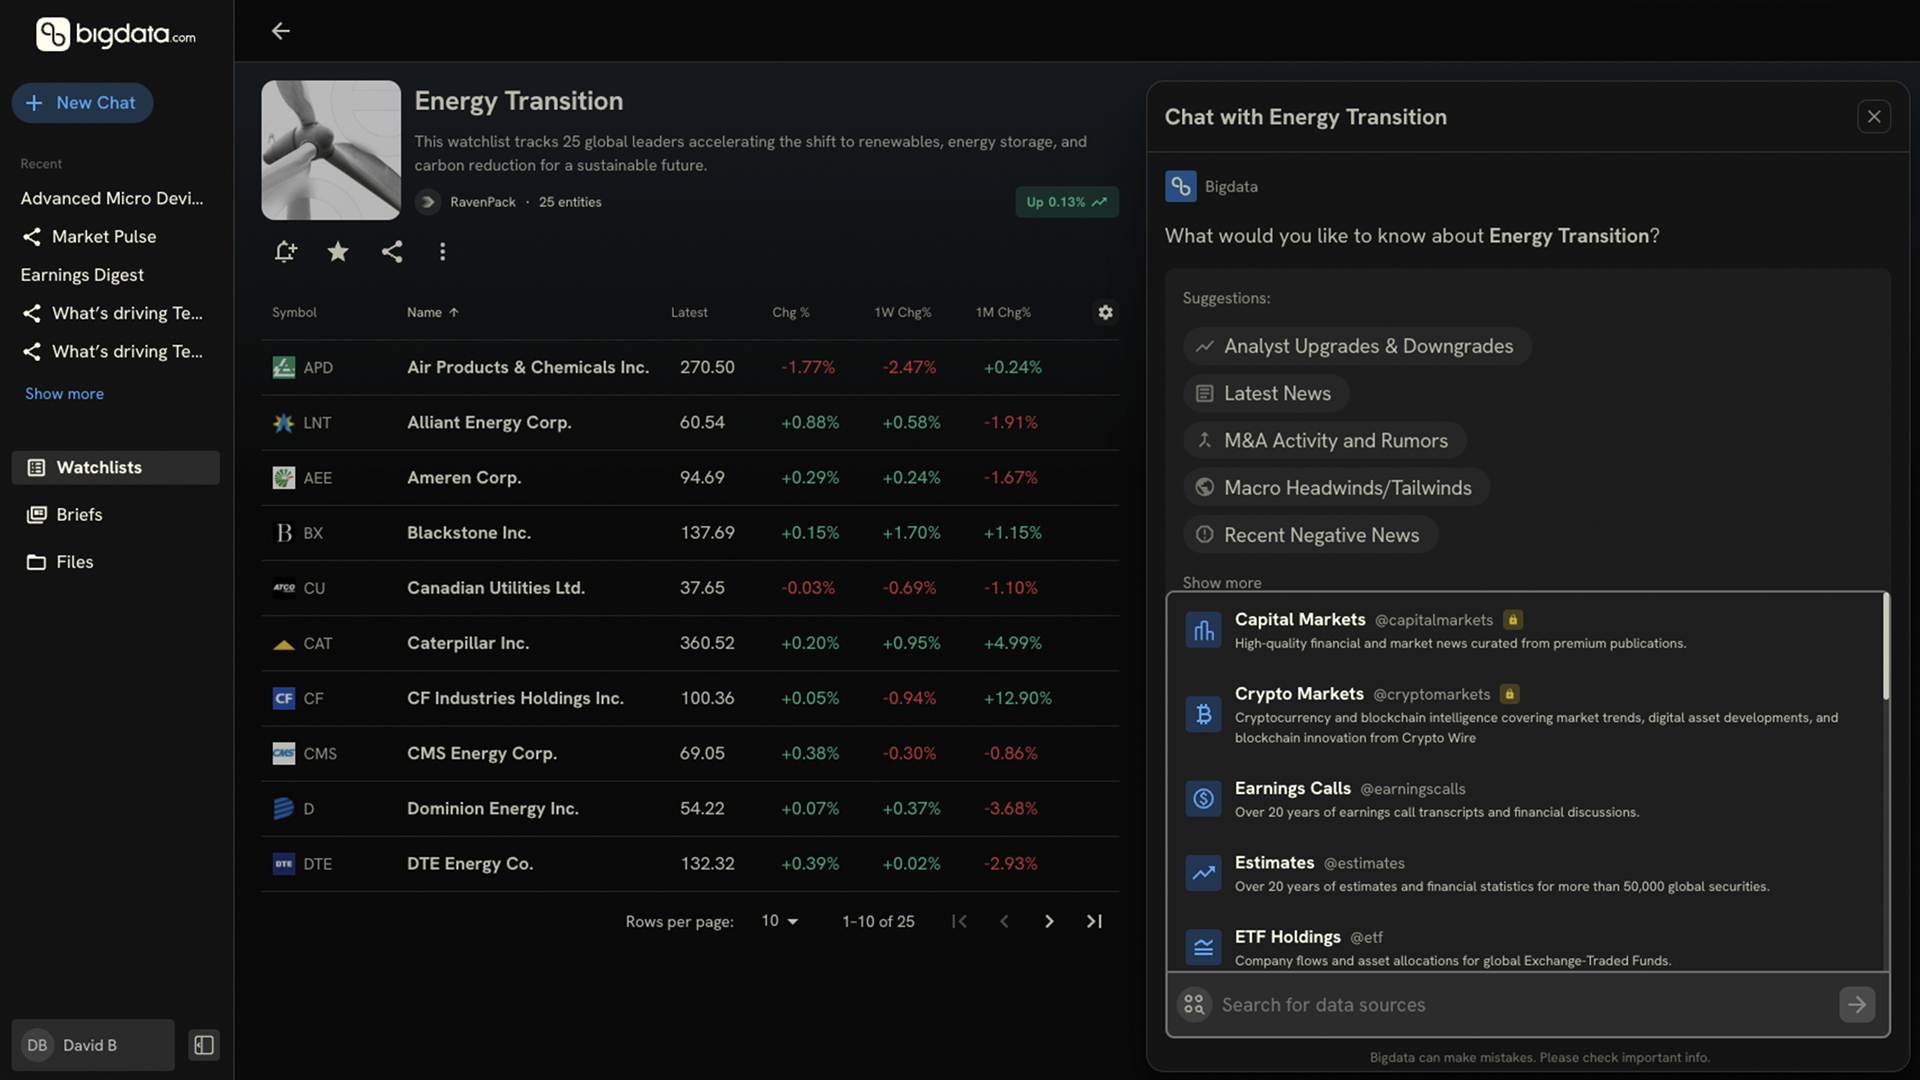1920x1080 pixels.
Task: Jump to the last table page
Action: click(x=1094, y=921)
